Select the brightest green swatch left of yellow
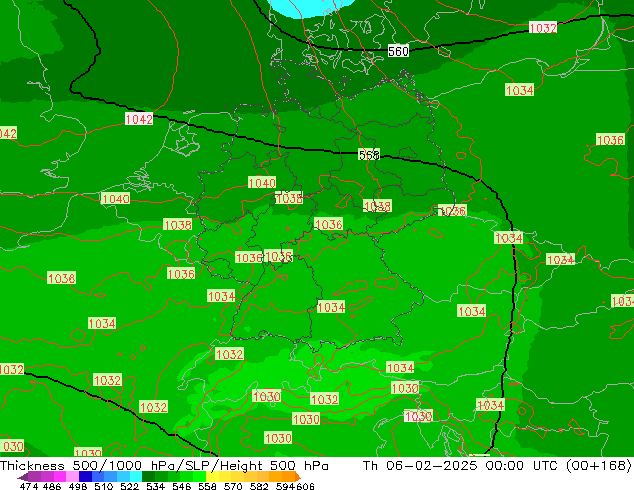634x490 pixels. pyautogui.click(x=199, y=476)
